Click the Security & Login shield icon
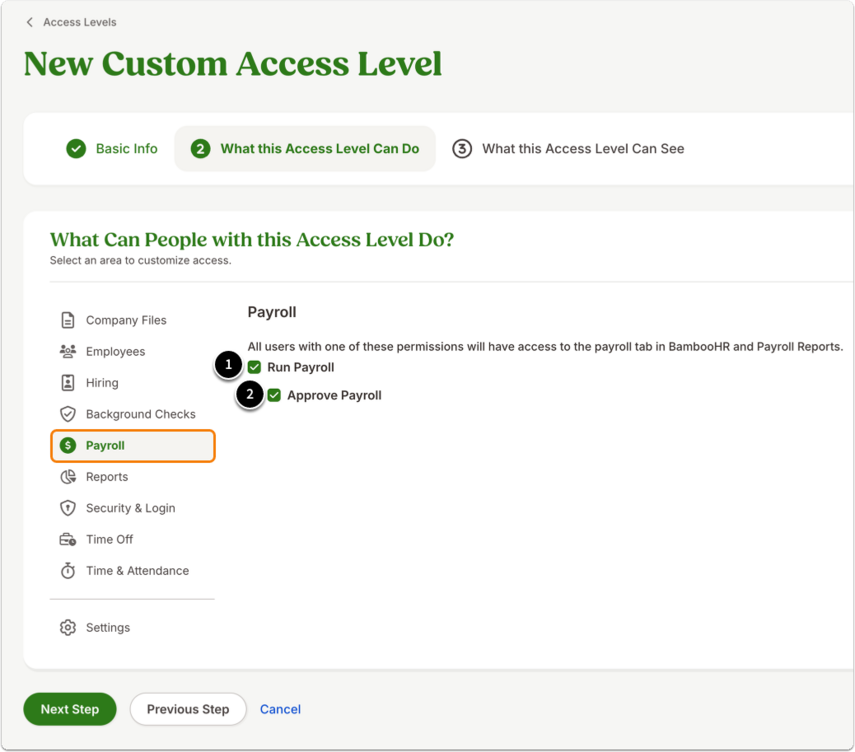 tap(68, 508)
